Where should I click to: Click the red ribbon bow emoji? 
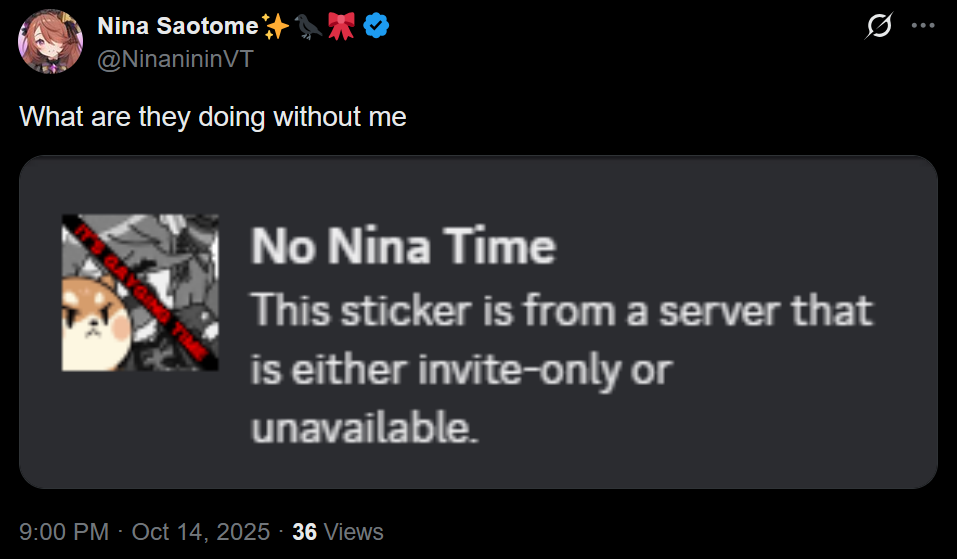tap(342, 28)
